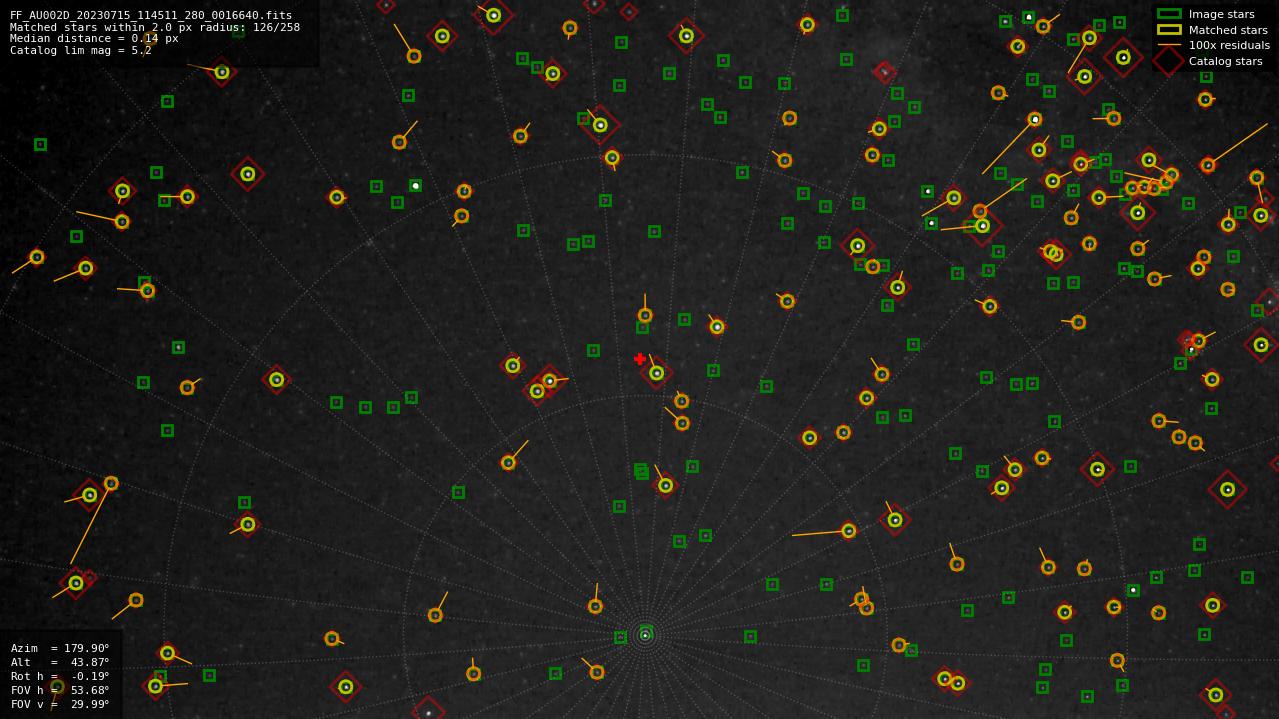Click the 'Alt = 43.87°' readout

point(60,662)
